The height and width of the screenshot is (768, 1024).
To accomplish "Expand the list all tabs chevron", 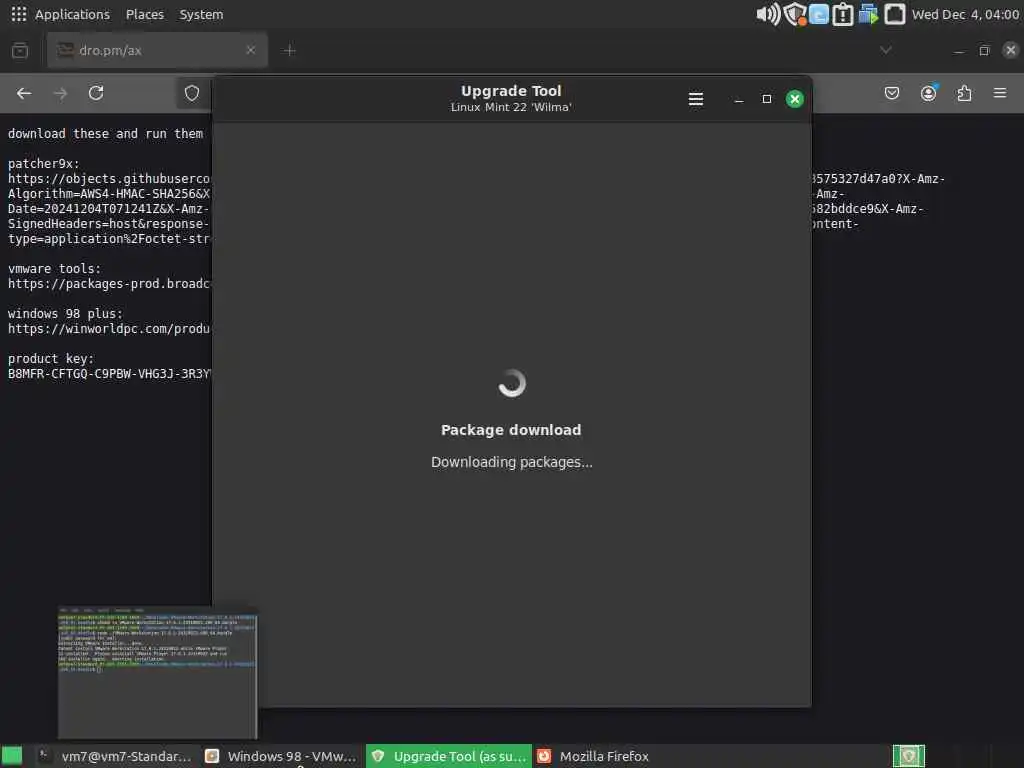I will pyautogui.click(x=886, y=50).
